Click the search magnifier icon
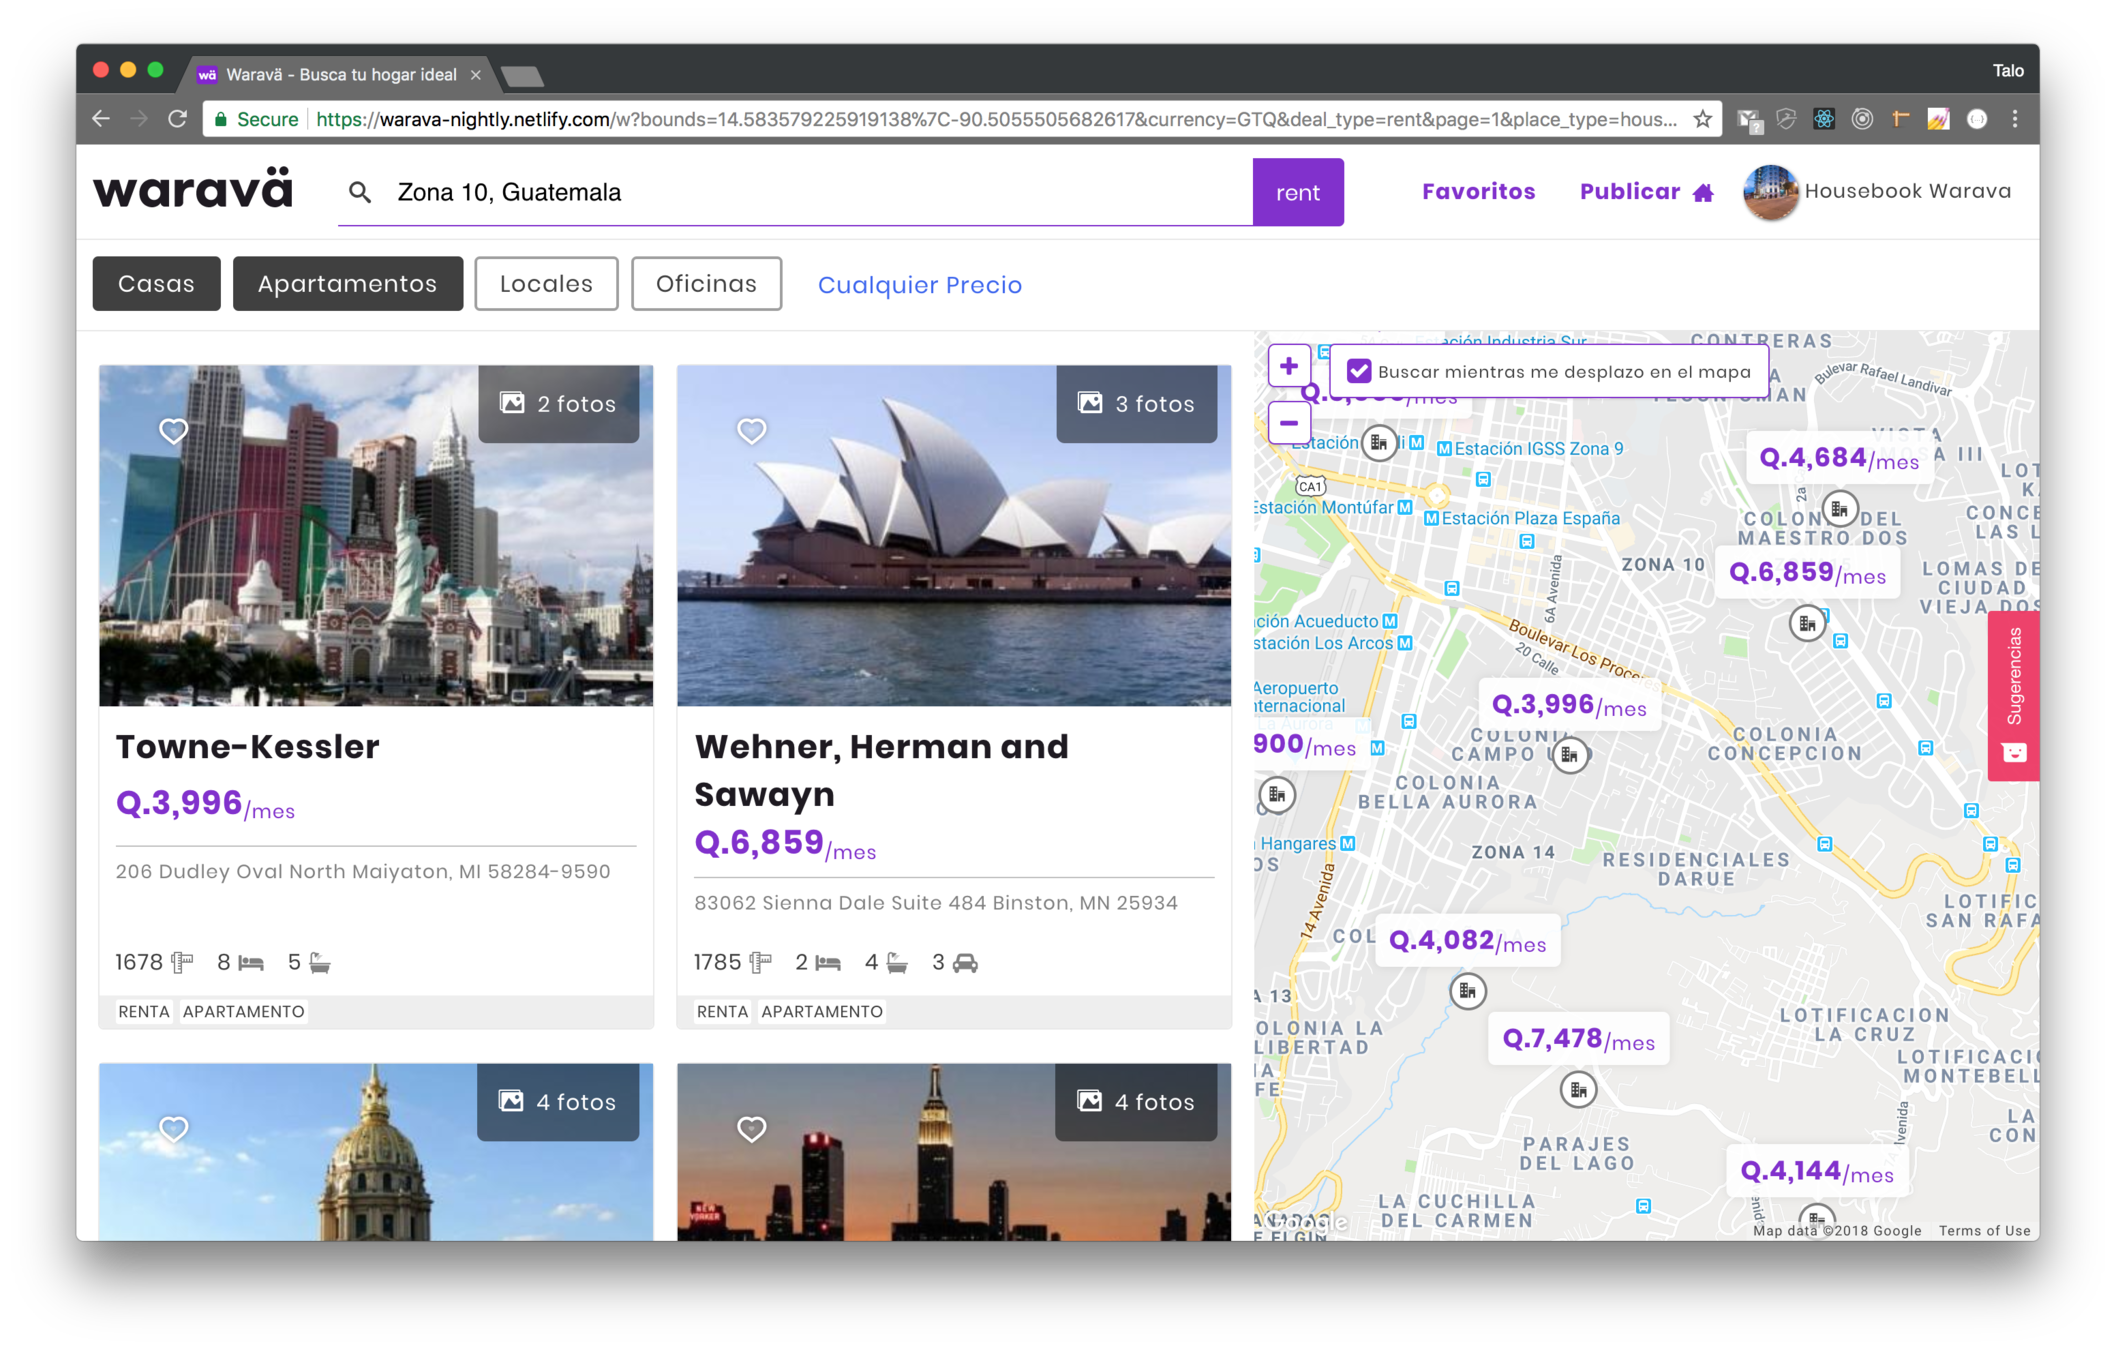Image resolution: width=2116 pixels, height=1350 pixels. coord(360,192)
